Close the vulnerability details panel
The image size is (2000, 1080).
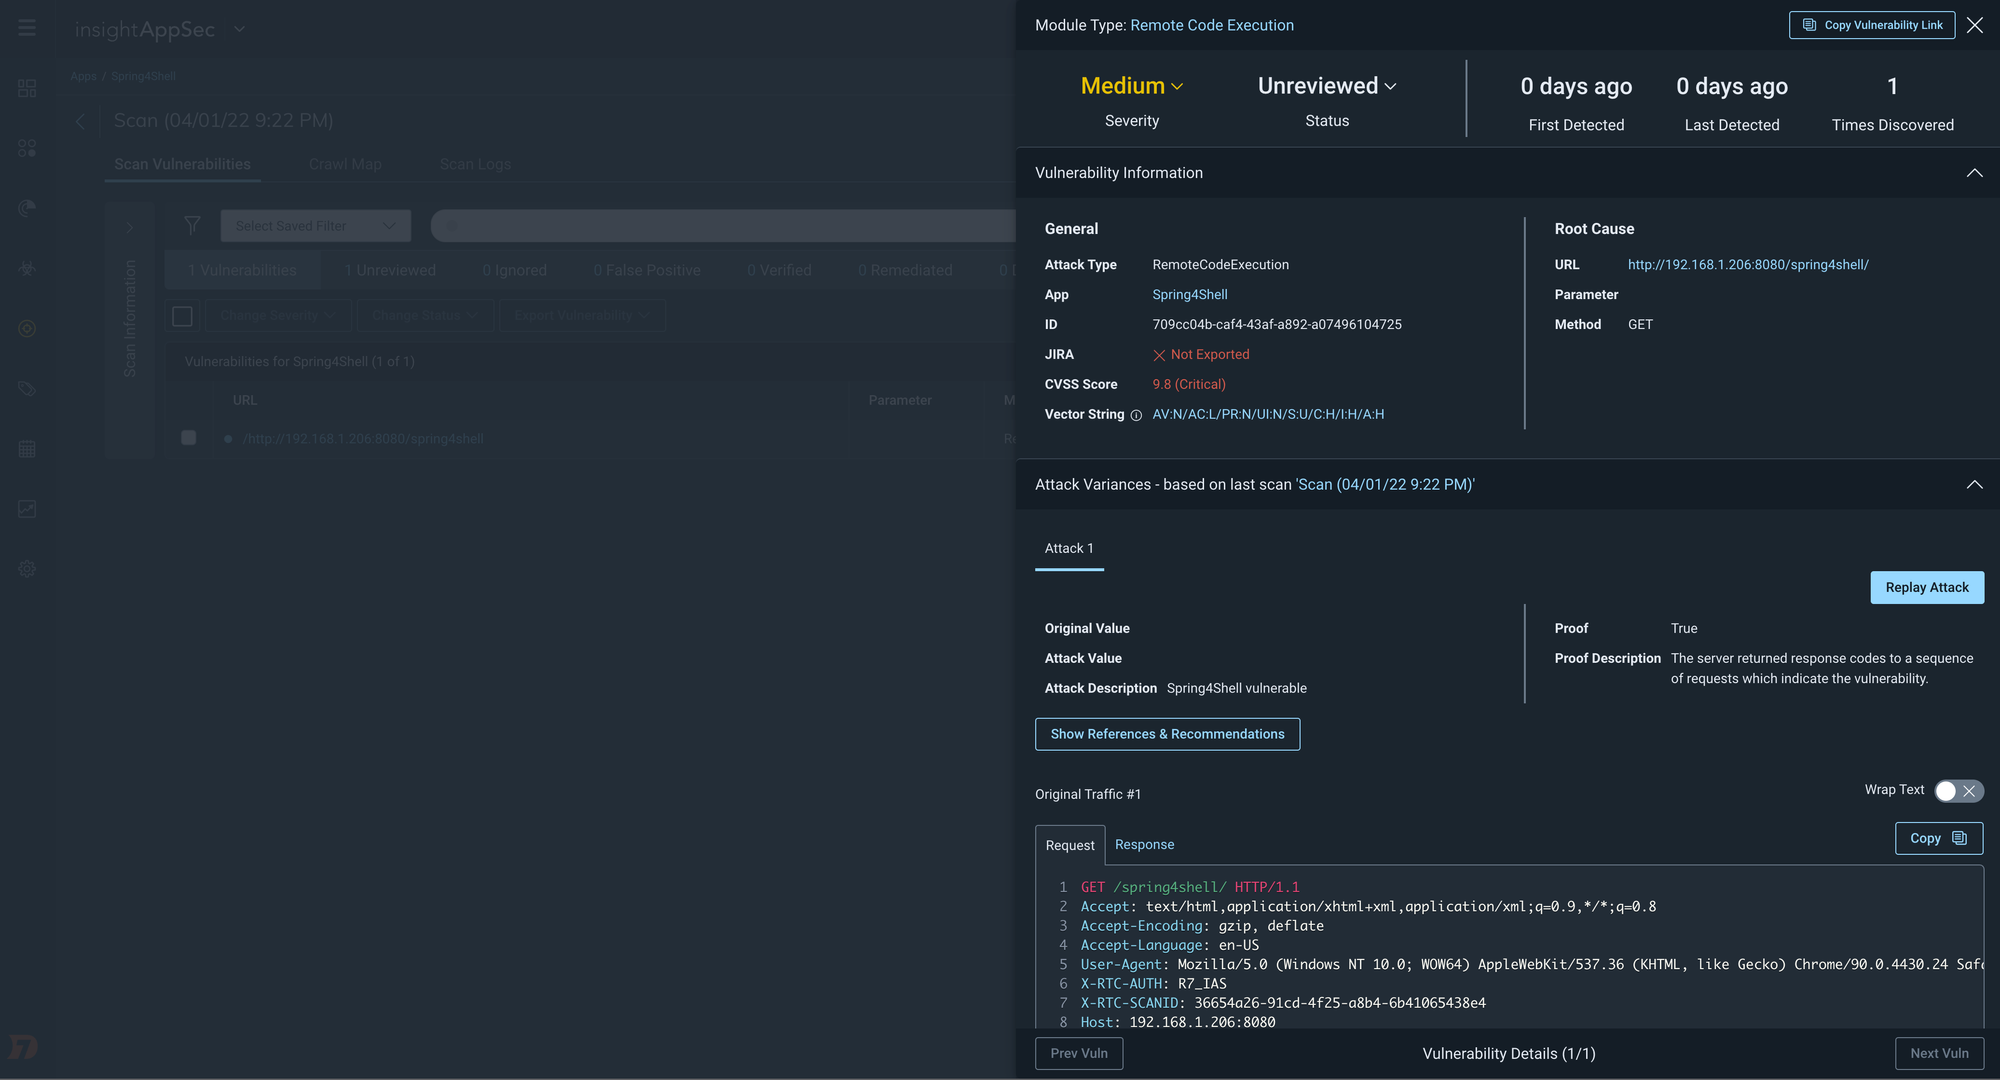tap(1974, 25)
